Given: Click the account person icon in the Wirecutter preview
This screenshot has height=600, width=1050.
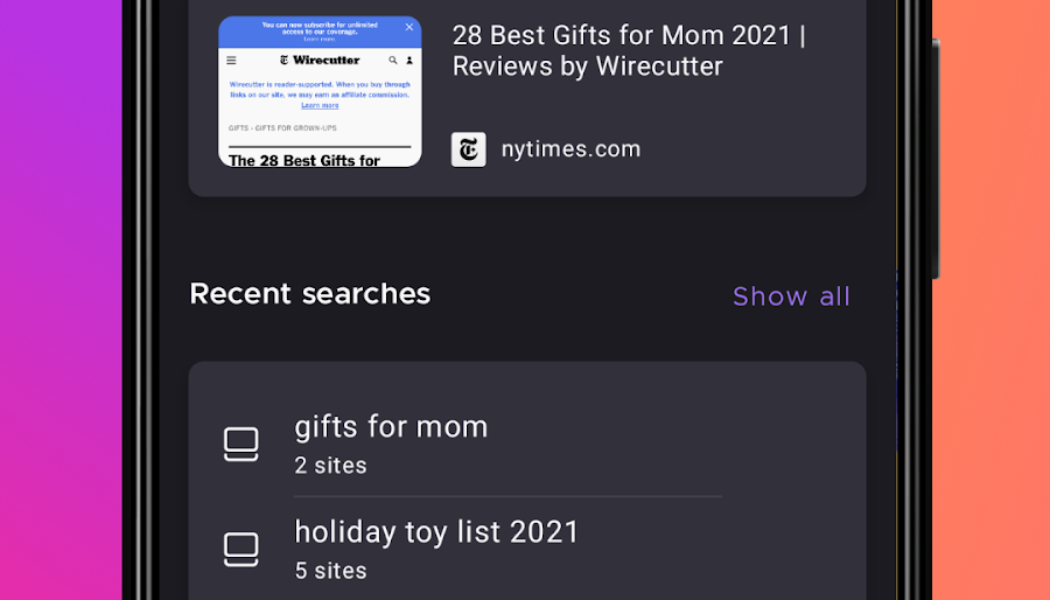Looking at the screenshot, I should coord(408,60).
